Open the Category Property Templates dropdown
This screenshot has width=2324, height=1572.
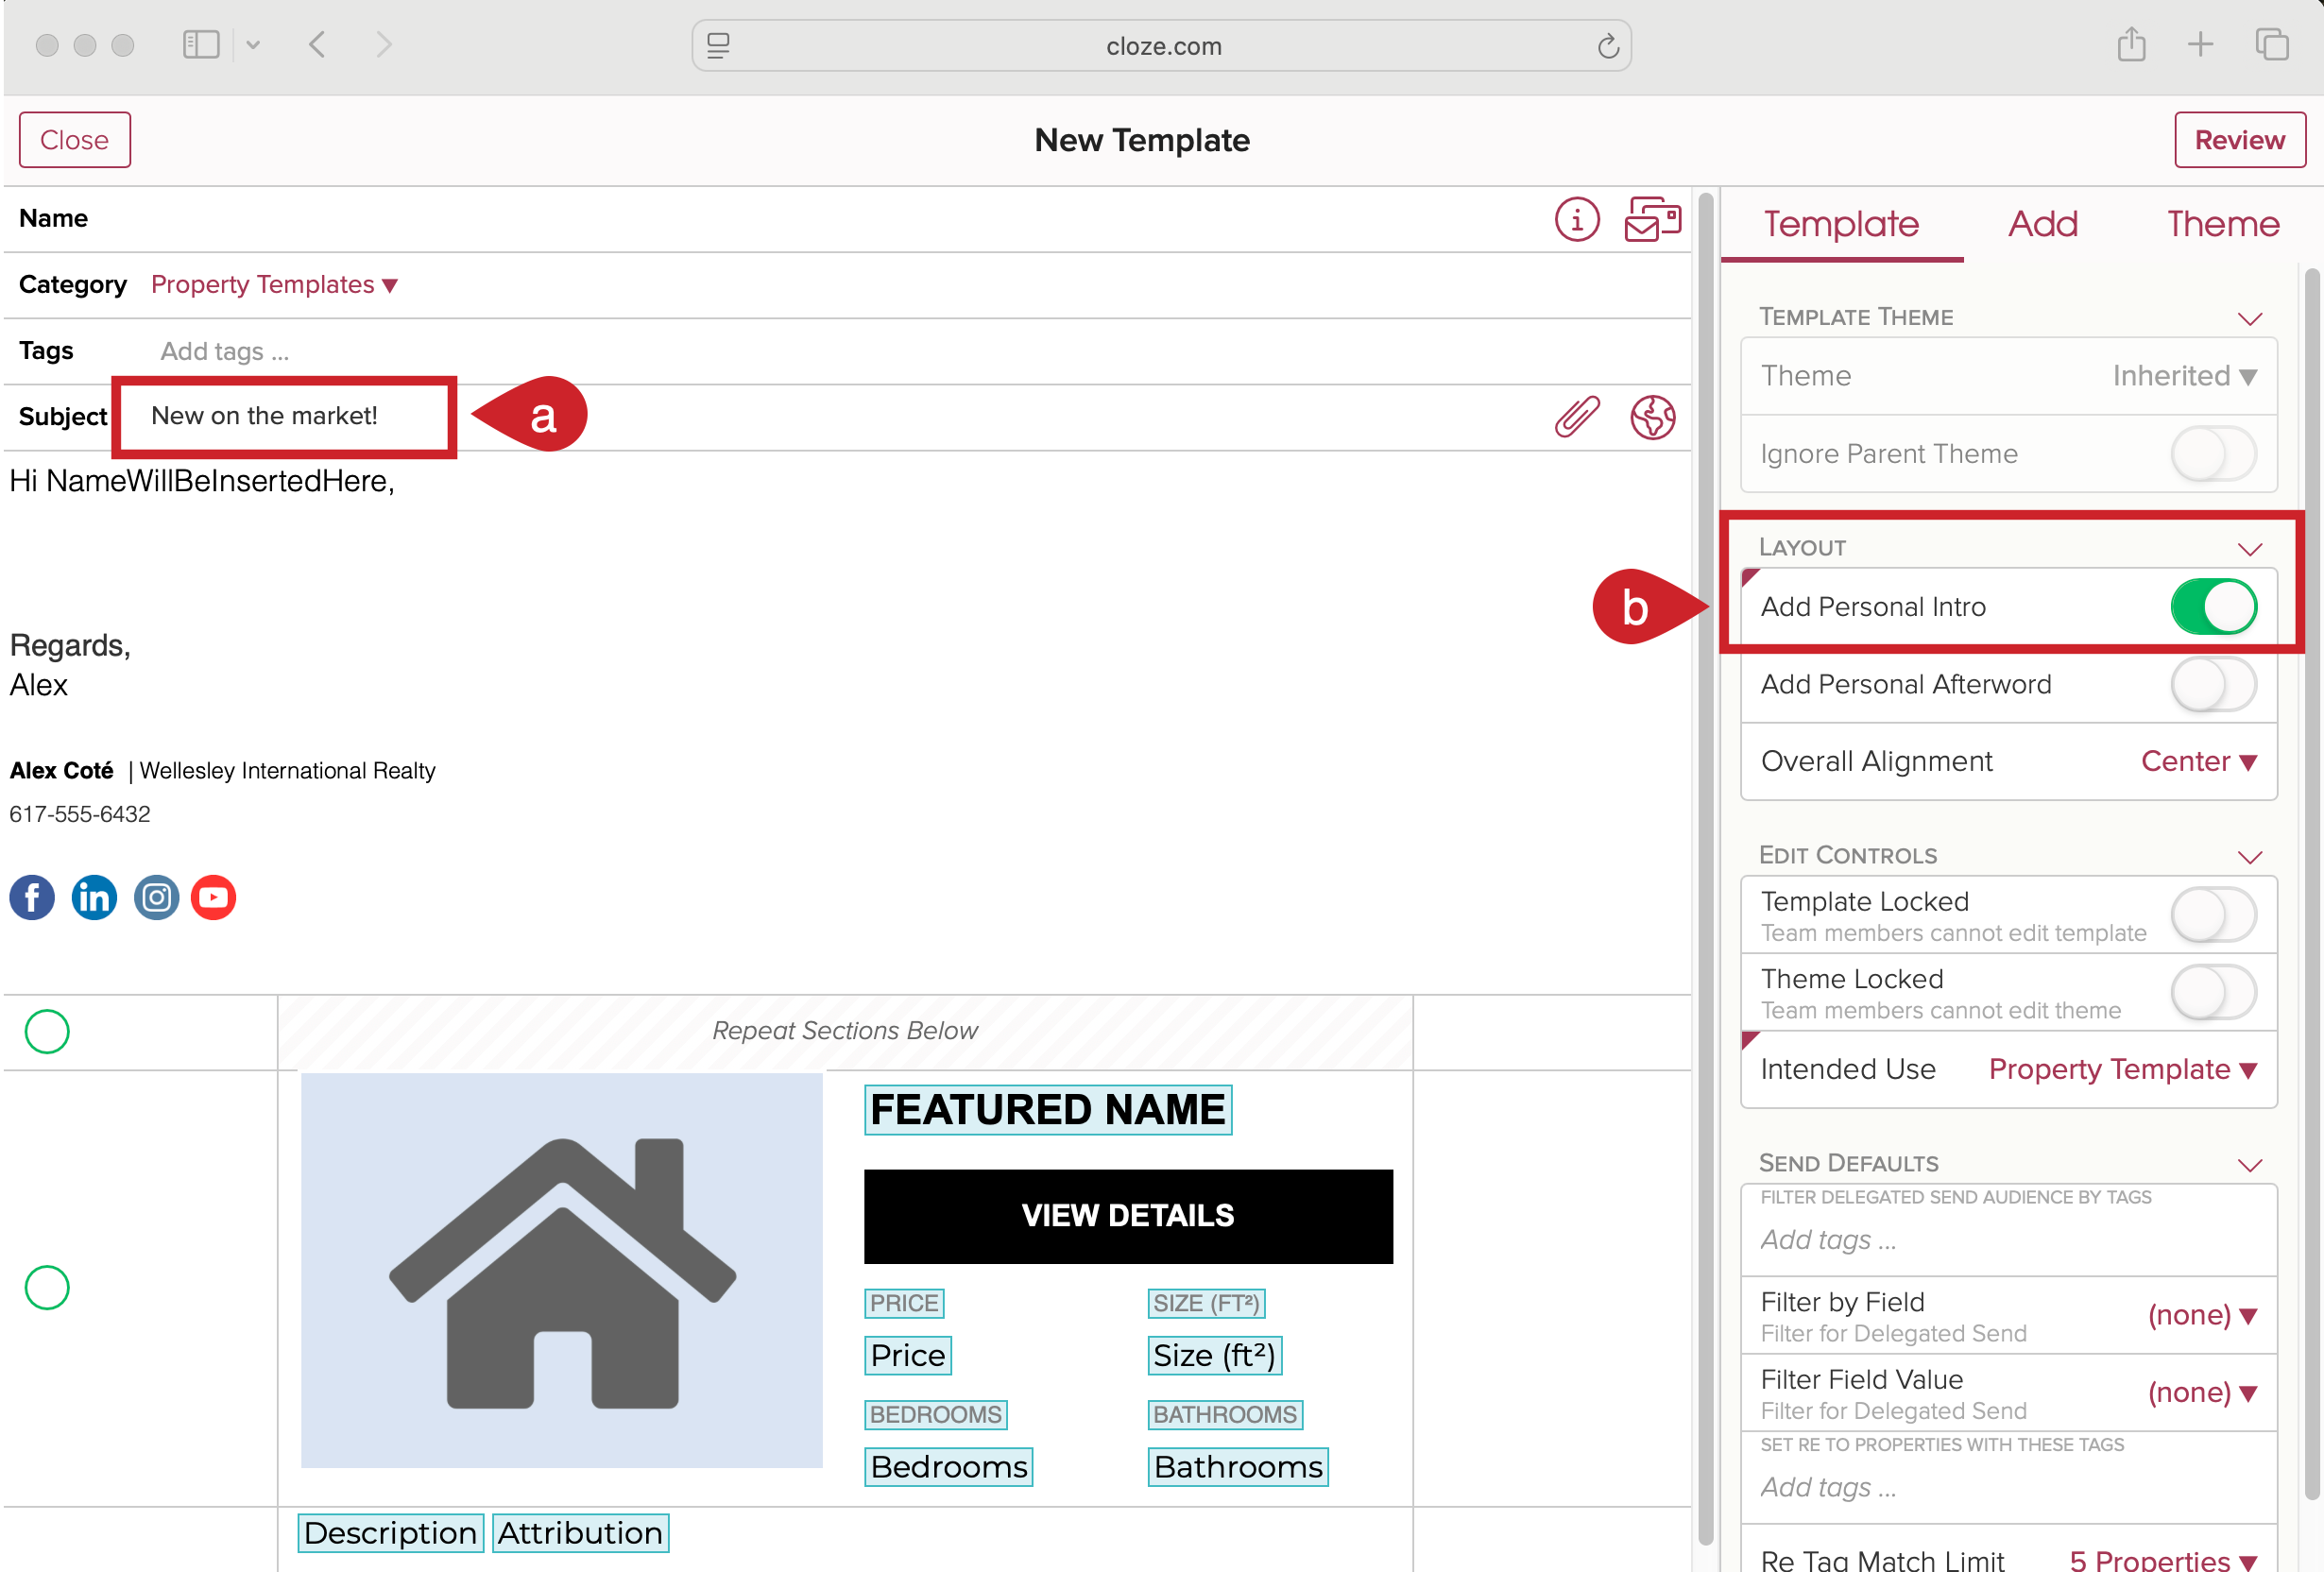(x=274, y=284)
